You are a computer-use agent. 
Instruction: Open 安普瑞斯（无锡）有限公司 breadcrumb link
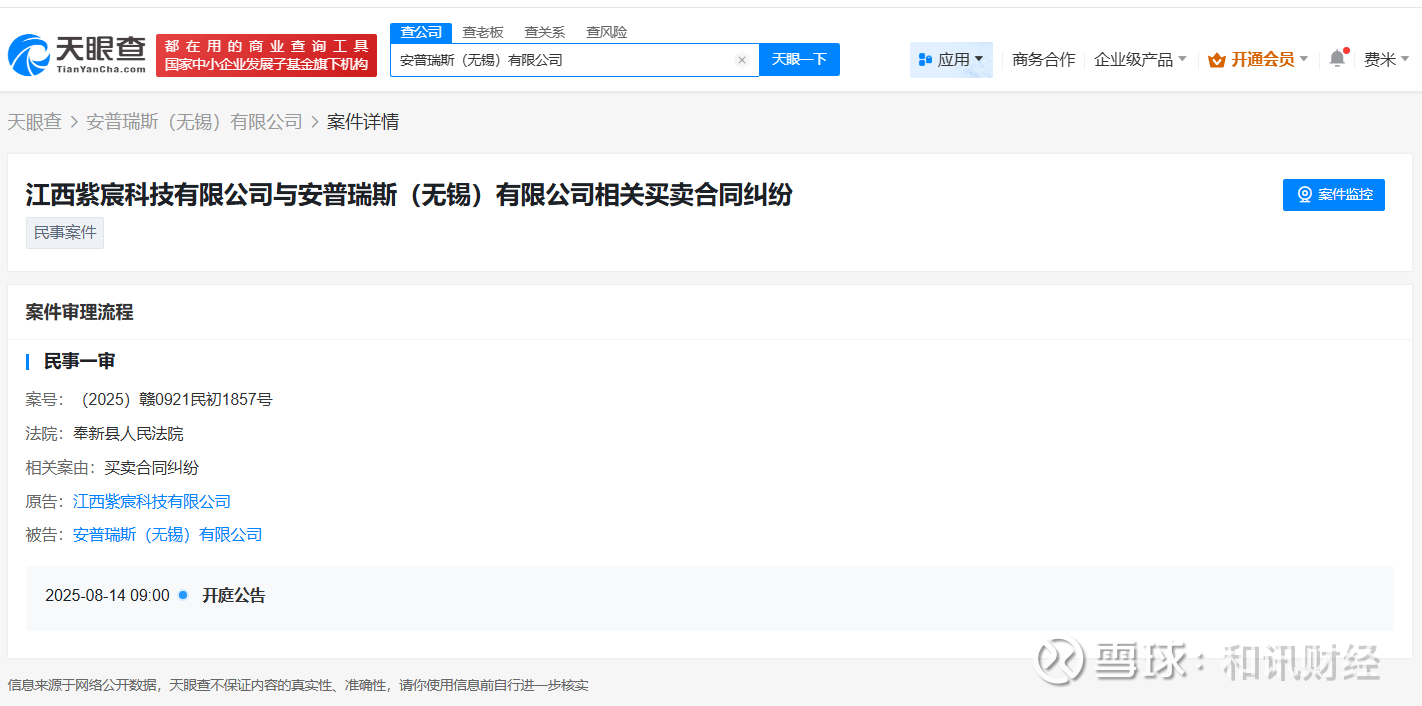194,122
